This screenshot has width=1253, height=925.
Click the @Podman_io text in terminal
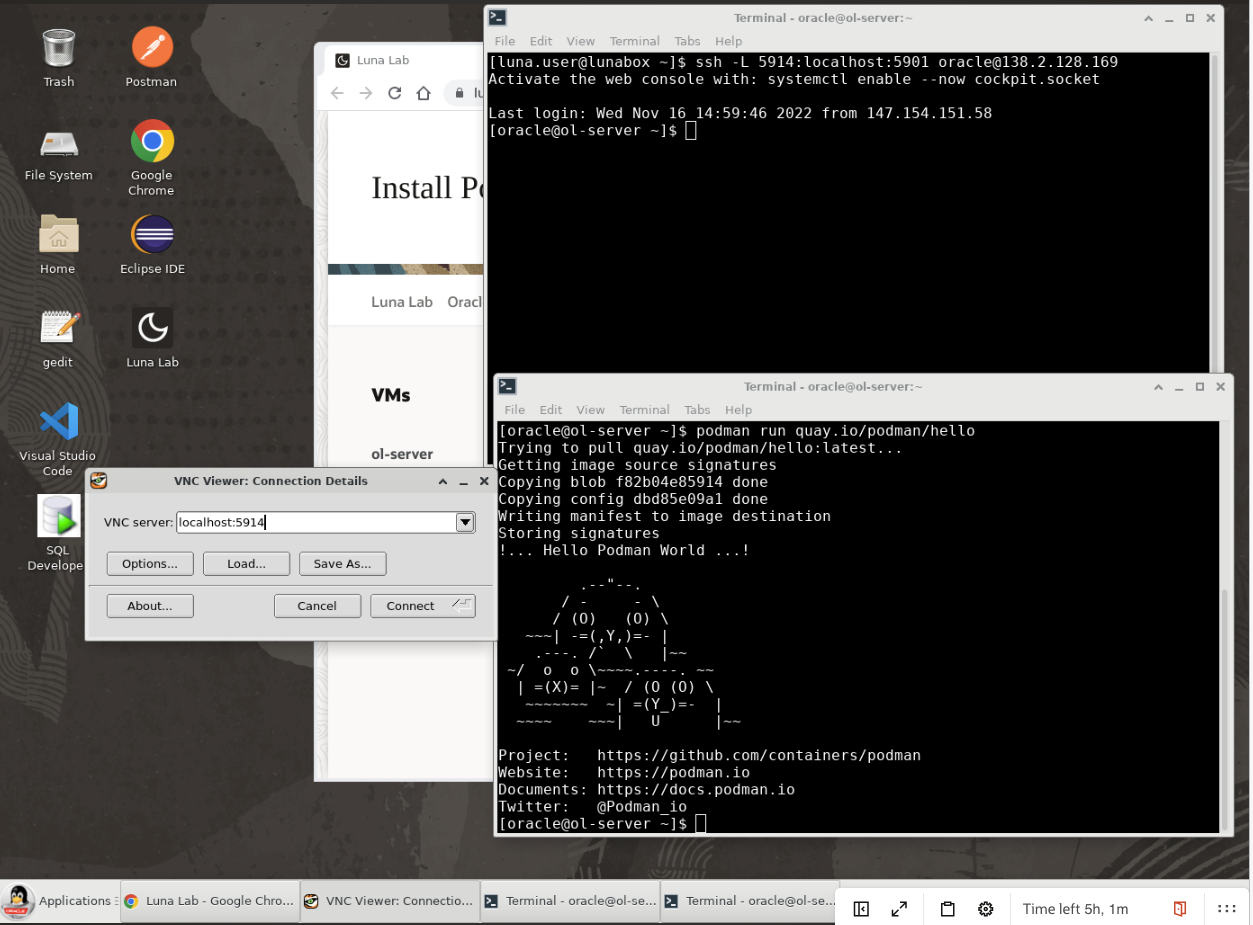click(x=642, y=807)
